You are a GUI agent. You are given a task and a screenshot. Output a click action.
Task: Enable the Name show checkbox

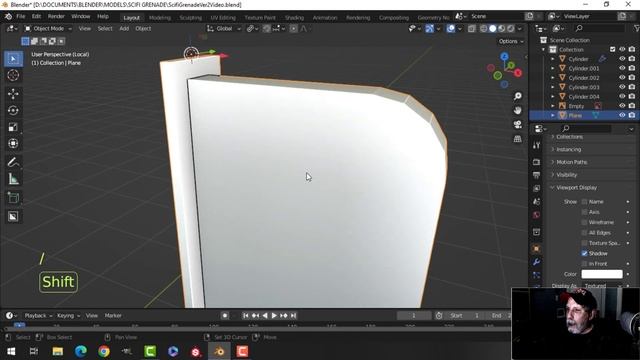click(584, 202)
